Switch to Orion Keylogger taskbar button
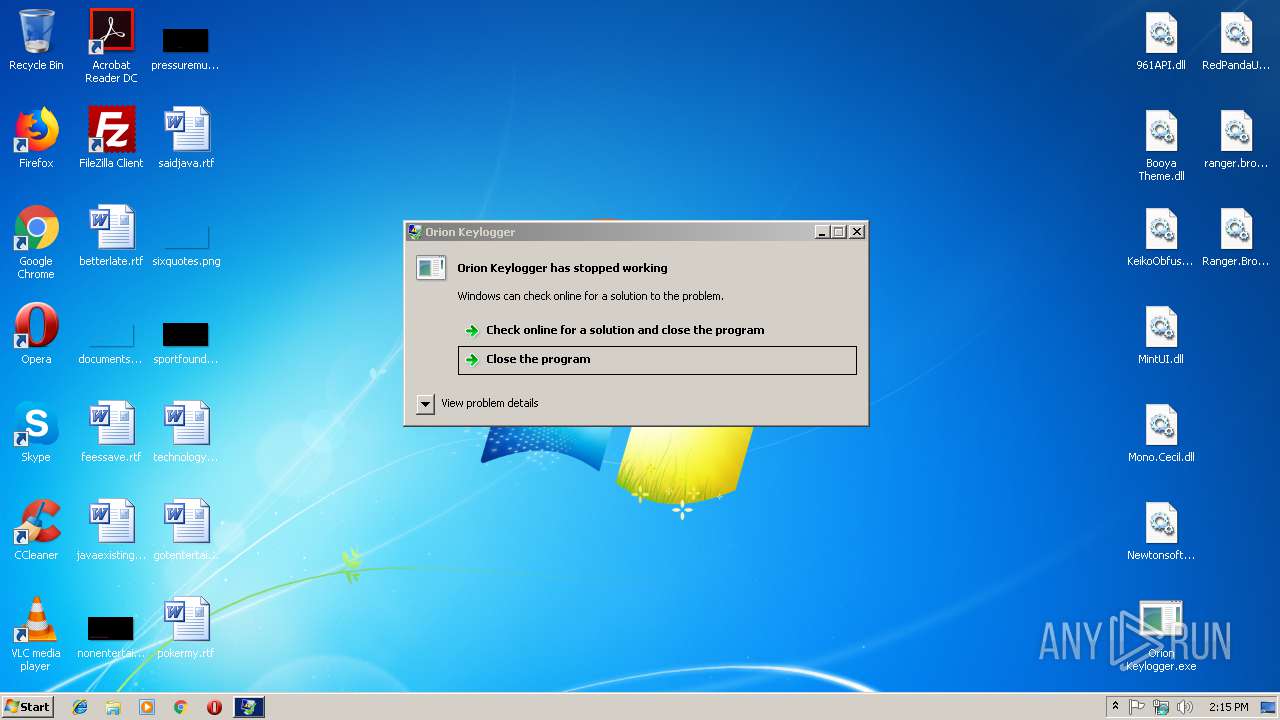Image resolution: width=1280 pixels, height=720 pixels. (249, 707)
